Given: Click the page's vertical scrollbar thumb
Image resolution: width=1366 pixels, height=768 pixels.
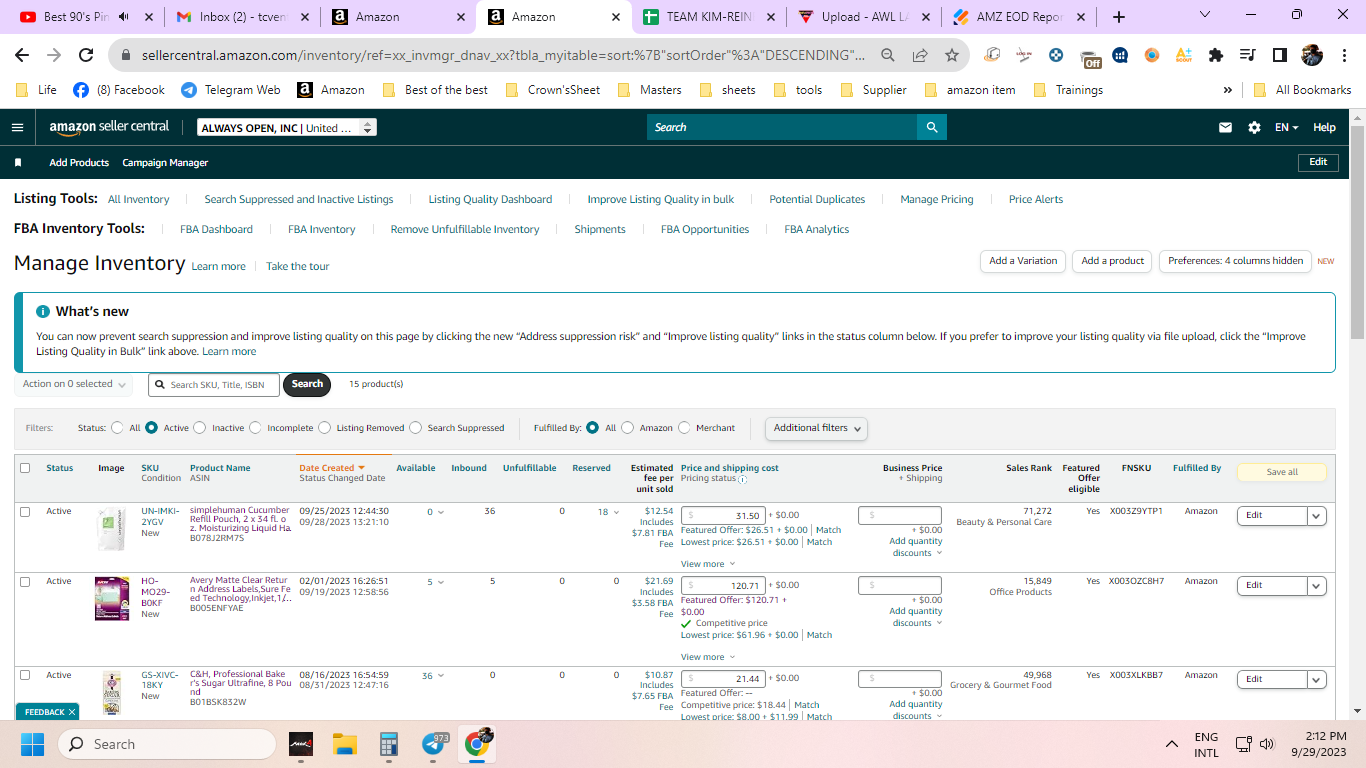Looking at the screenshot, I should pos(1357,232).
